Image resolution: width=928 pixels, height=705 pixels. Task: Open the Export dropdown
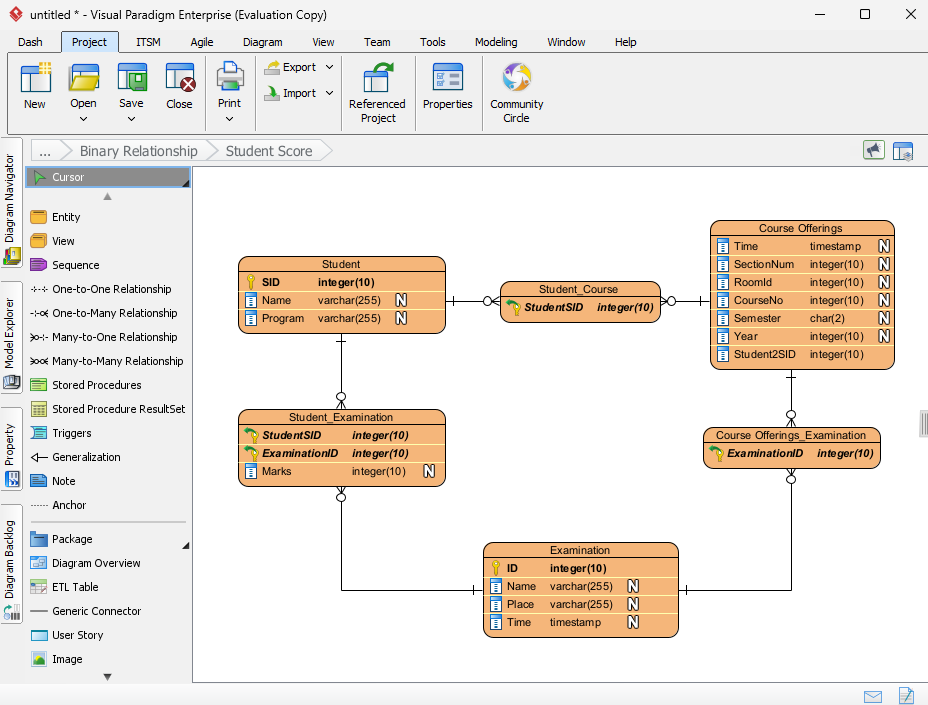click(329, 67)
